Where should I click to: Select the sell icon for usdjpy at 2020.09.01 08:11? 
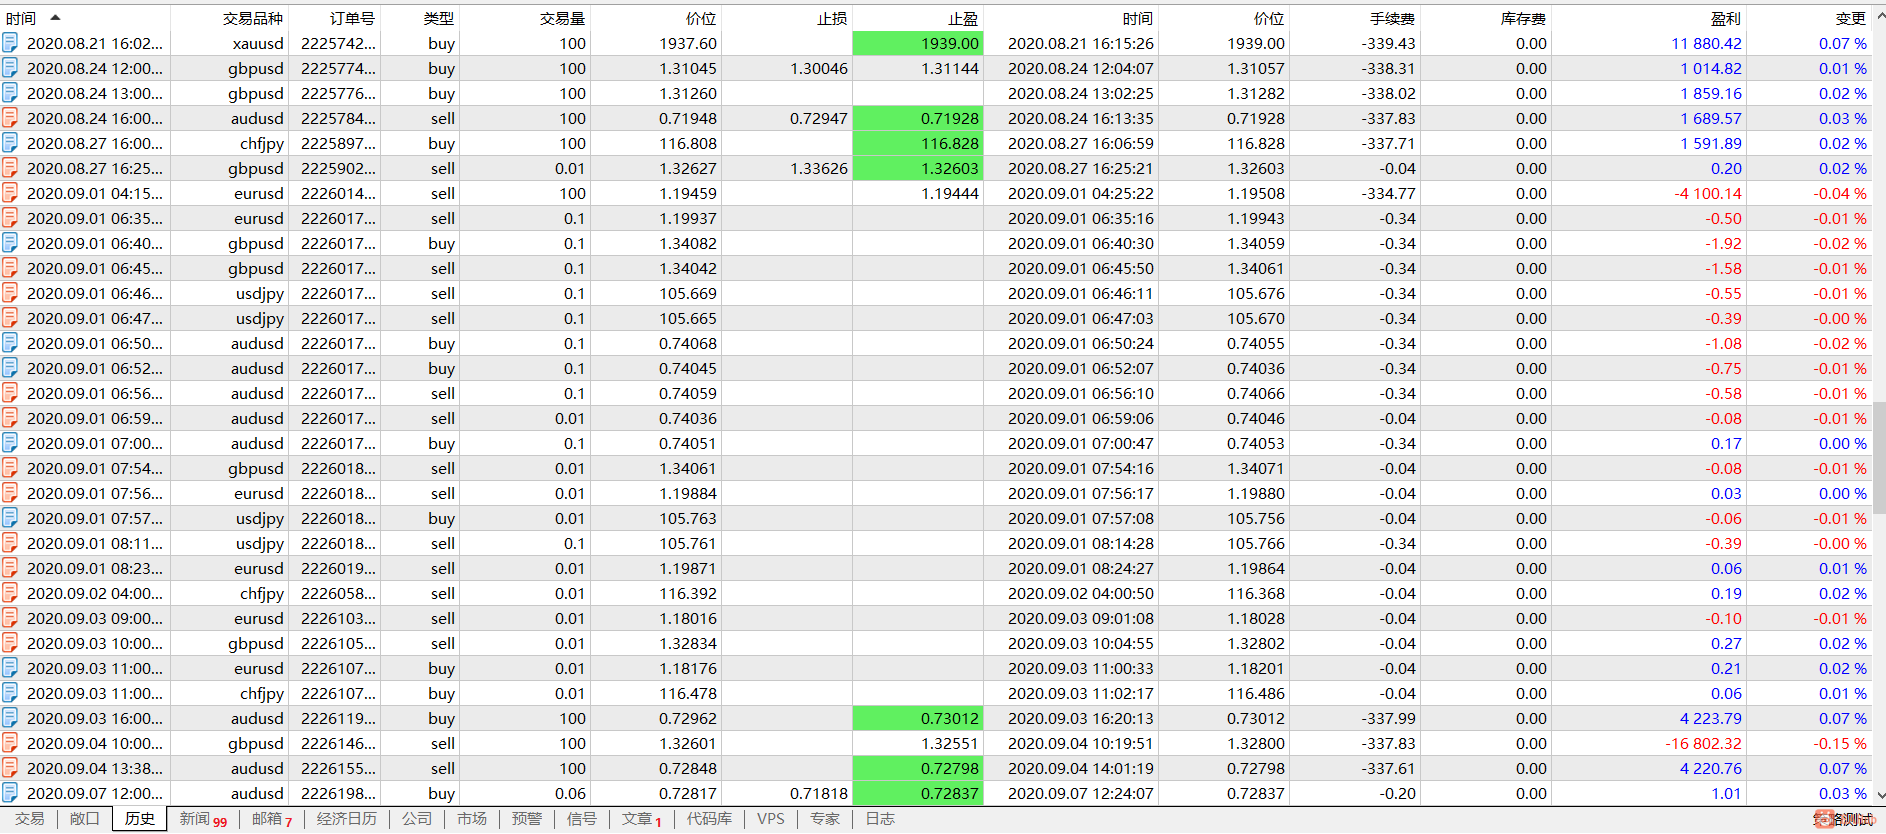[10, 543]
